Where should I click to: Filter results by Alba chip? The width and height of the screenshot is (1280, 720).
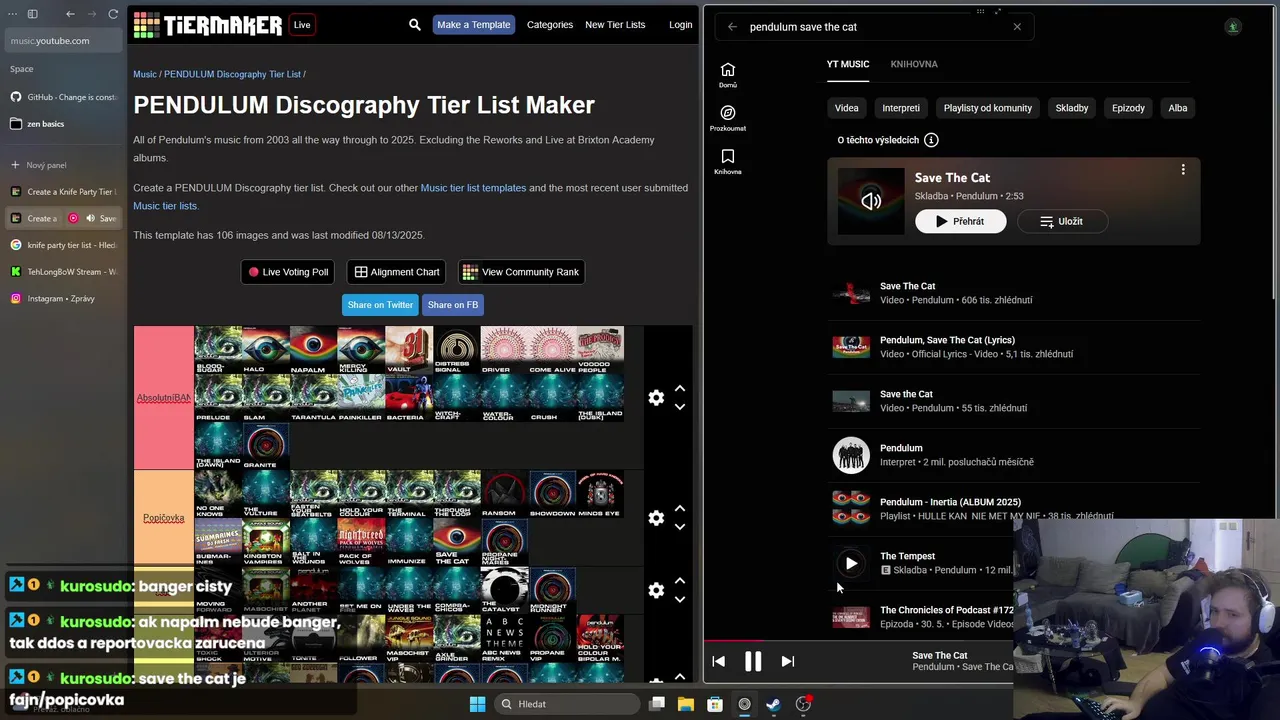point(1178,108)
